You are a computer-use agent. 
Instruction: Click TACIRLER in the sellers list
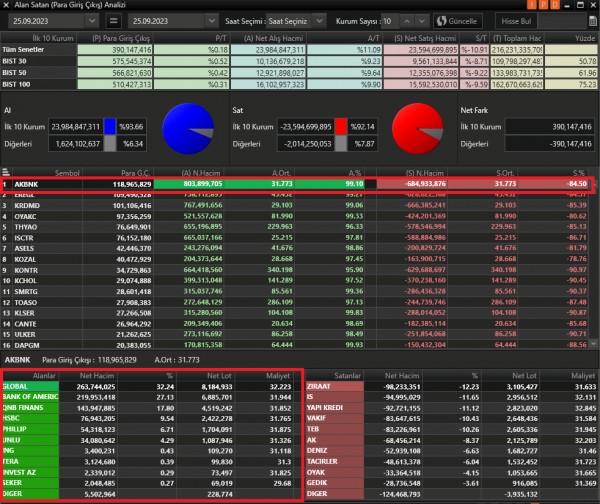point(335,462)
